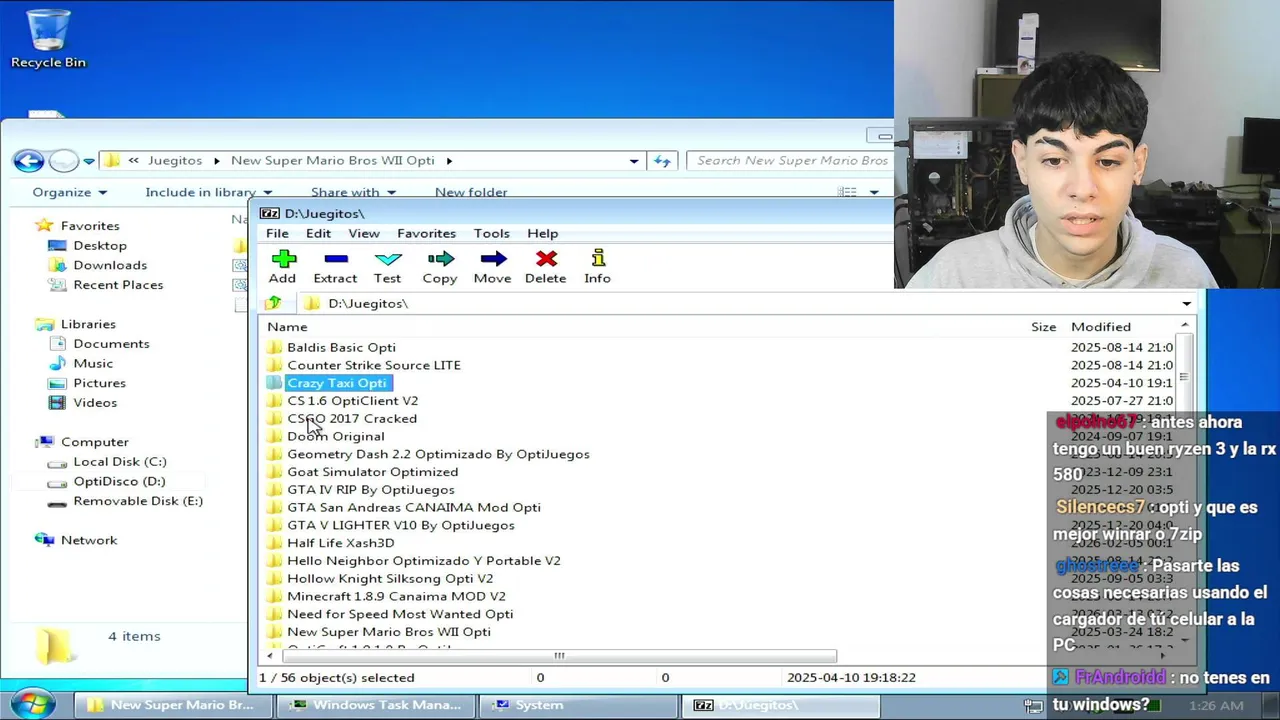Viewport: 1280px width, 720px height.
Task: Select Recent Places in Explorer sidebar
Action: [x=118, y=285]
